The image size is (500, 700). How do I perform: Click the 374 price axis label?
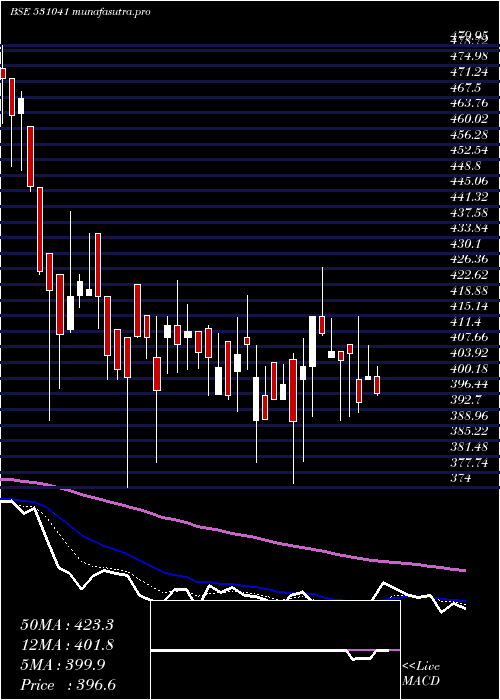pos(461,476)
